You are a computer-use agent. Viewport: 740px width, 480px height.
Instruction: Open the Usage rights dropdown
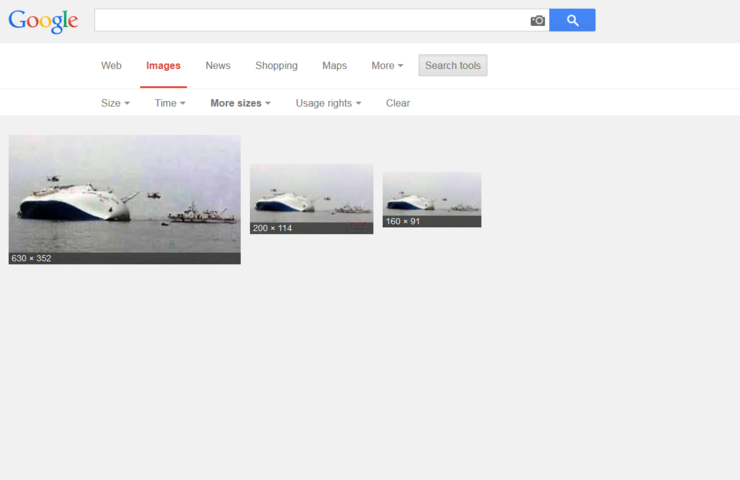click(x=328, y=103)
